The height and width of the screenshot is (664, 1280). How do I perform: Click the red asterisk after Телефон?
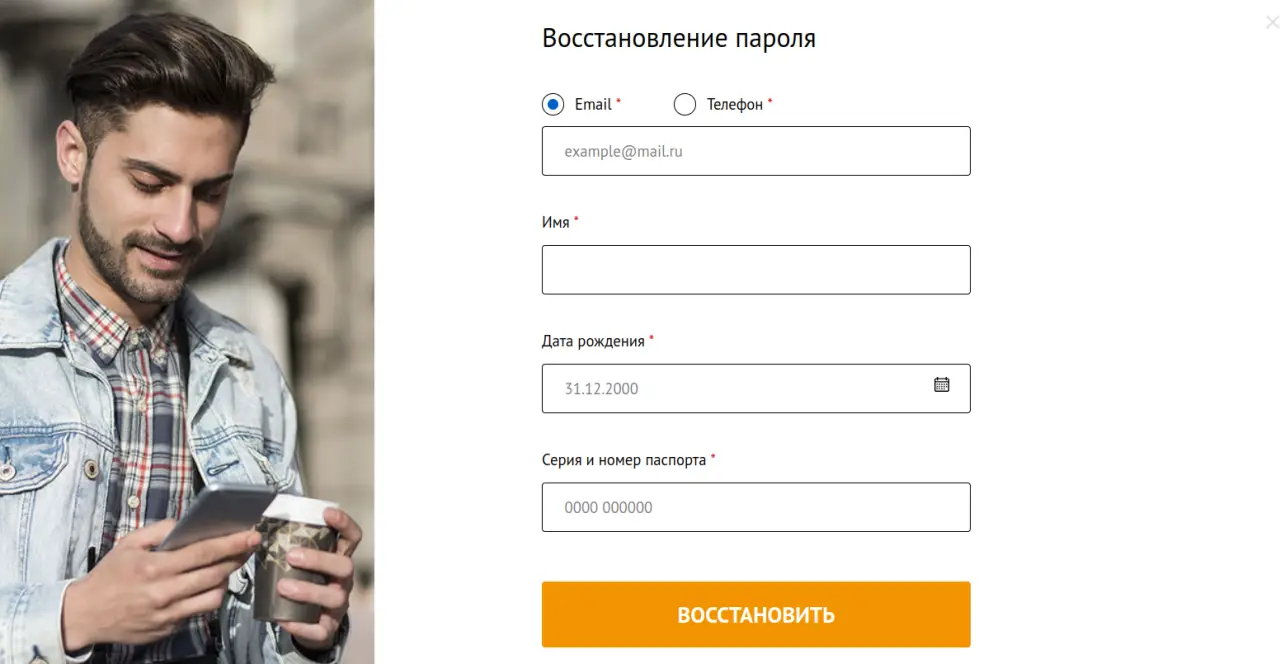(x=770, y=102)
